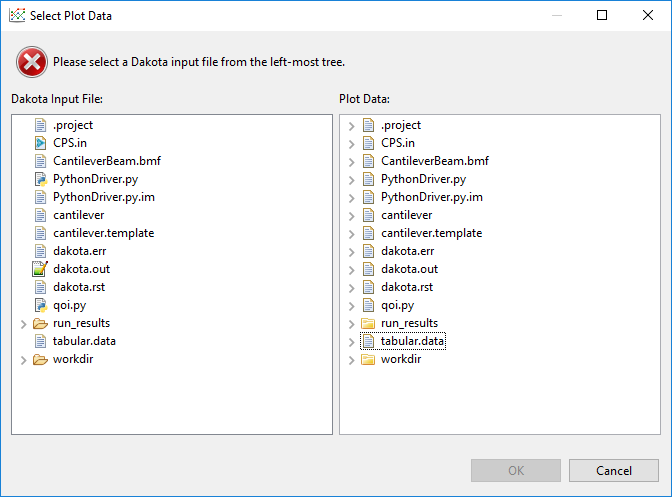Click the Cancel button

point(614,470)
